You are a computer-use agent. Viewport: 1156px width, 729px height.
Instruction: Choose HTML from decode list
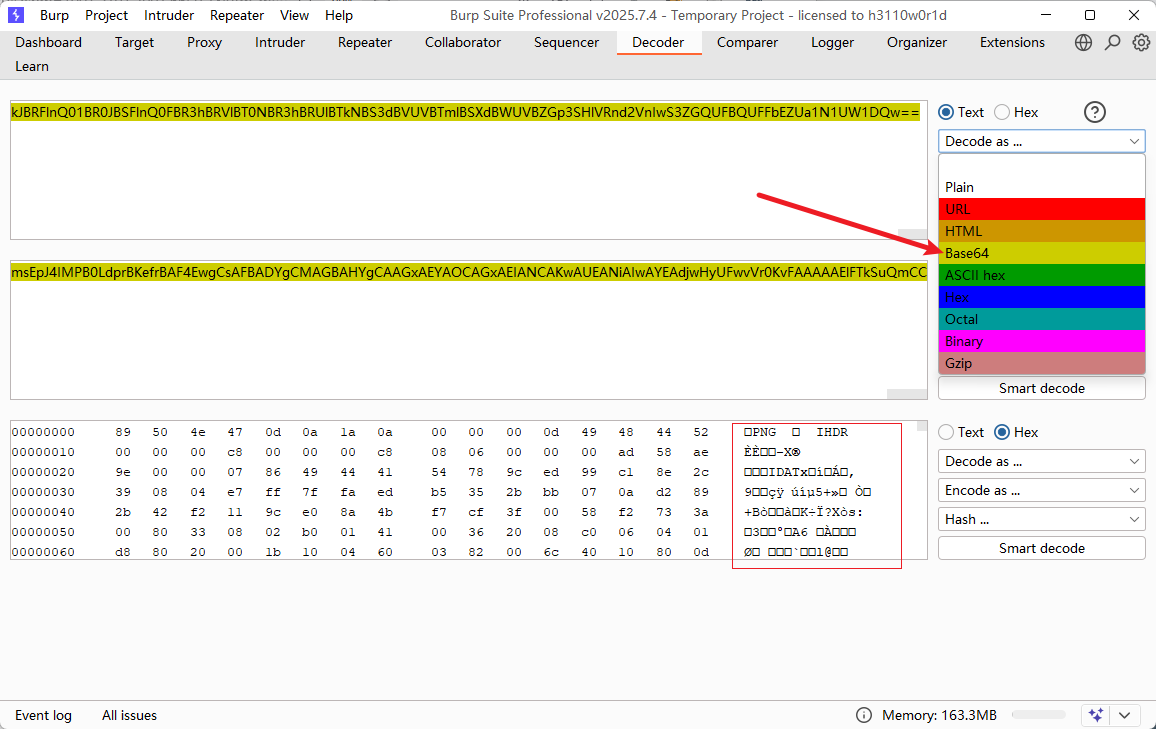pyautogui.click(x=1042, y=231)
